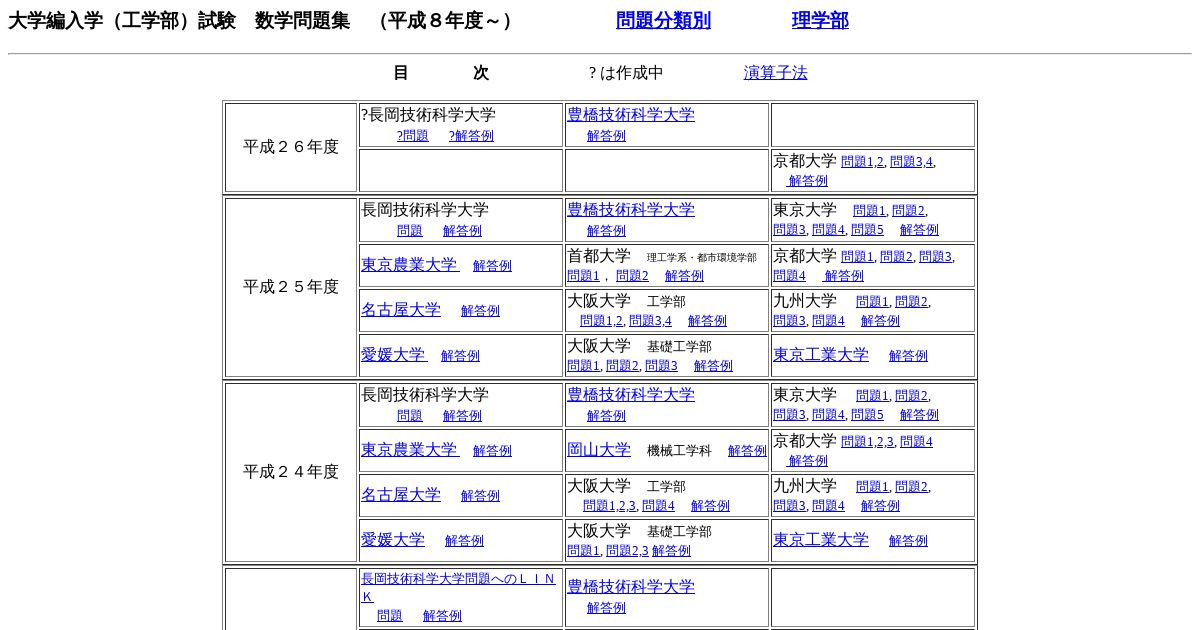Screen dimensions: 1200x630
Task: Click the 平成２４年度 row label
Action: [x=291, y=472]
